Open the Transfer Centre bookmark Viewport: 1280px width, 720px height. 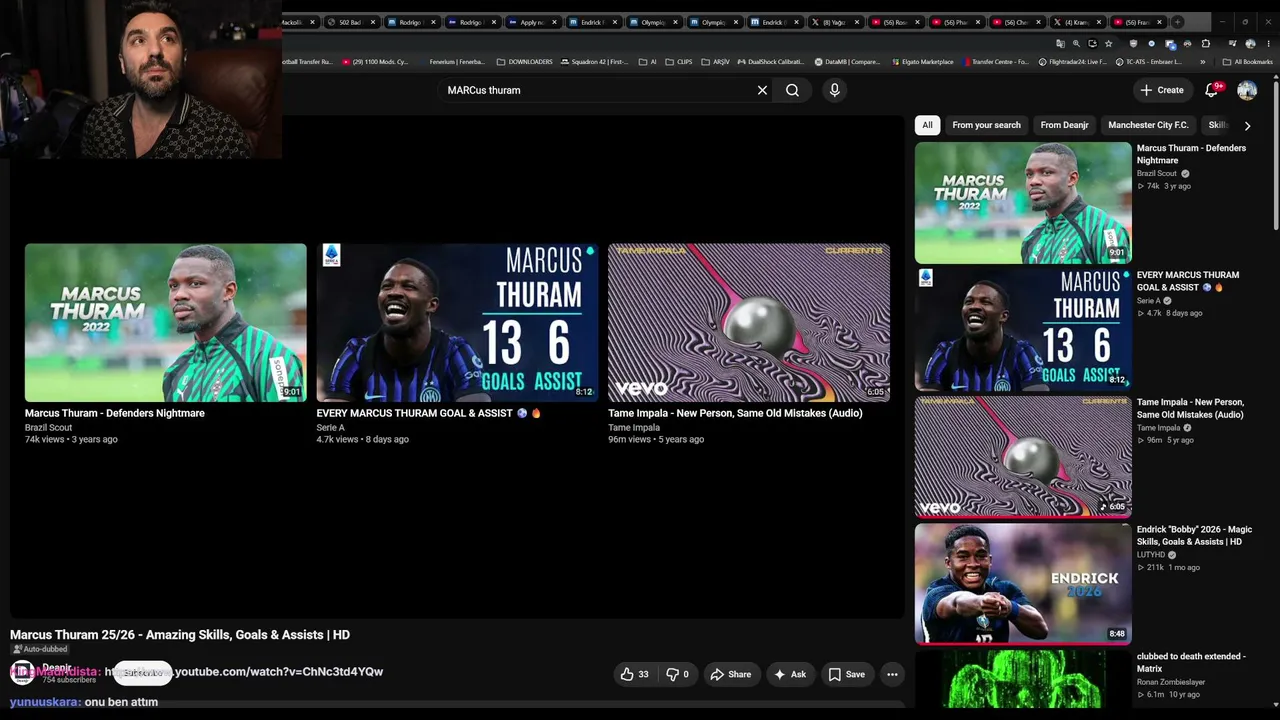click(997, 62)
